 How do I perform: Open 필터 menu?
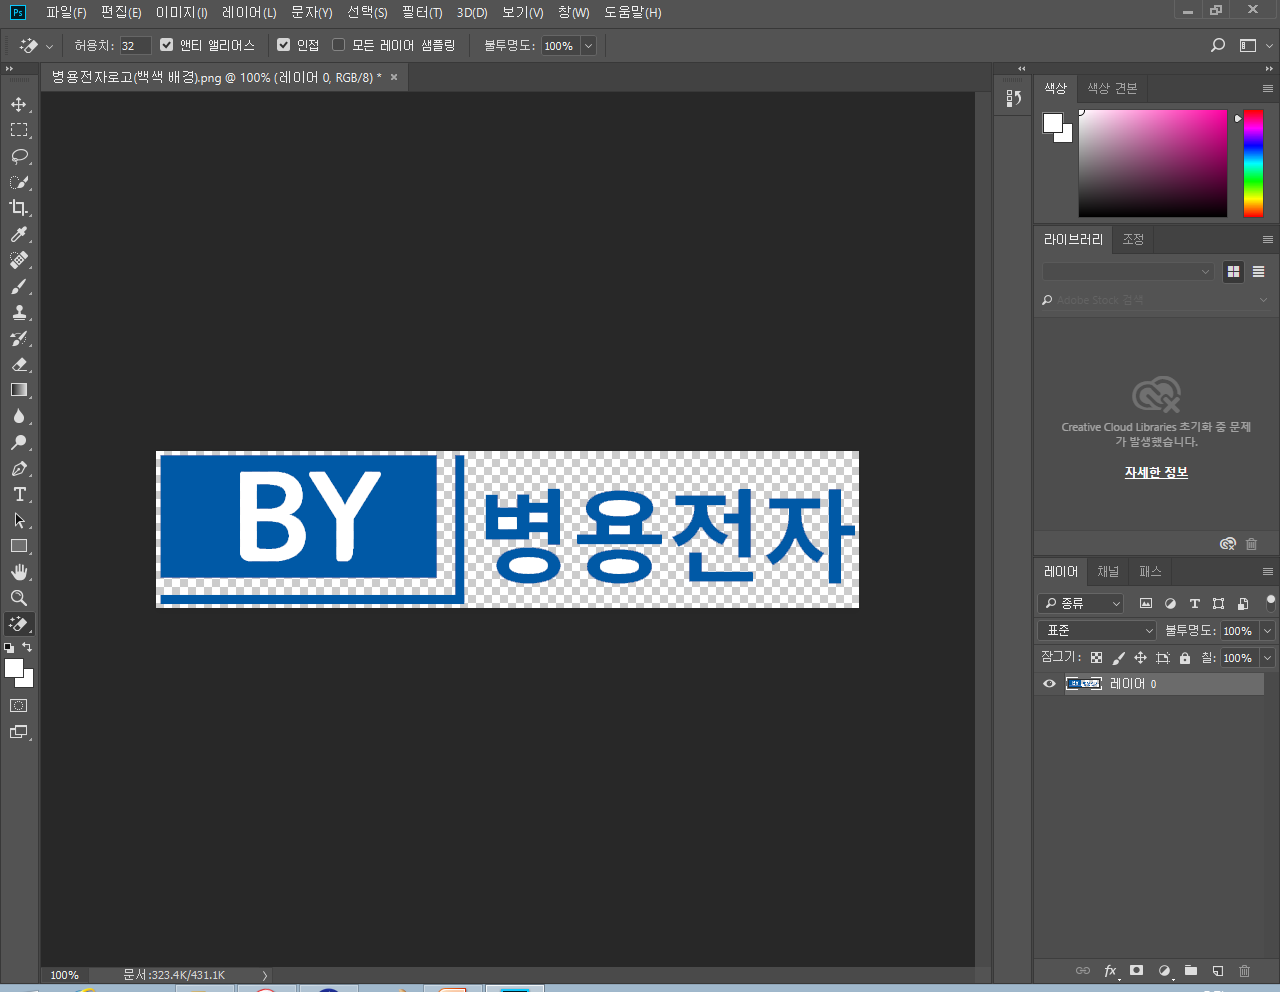pyautogui.click(x=422, y=12)
